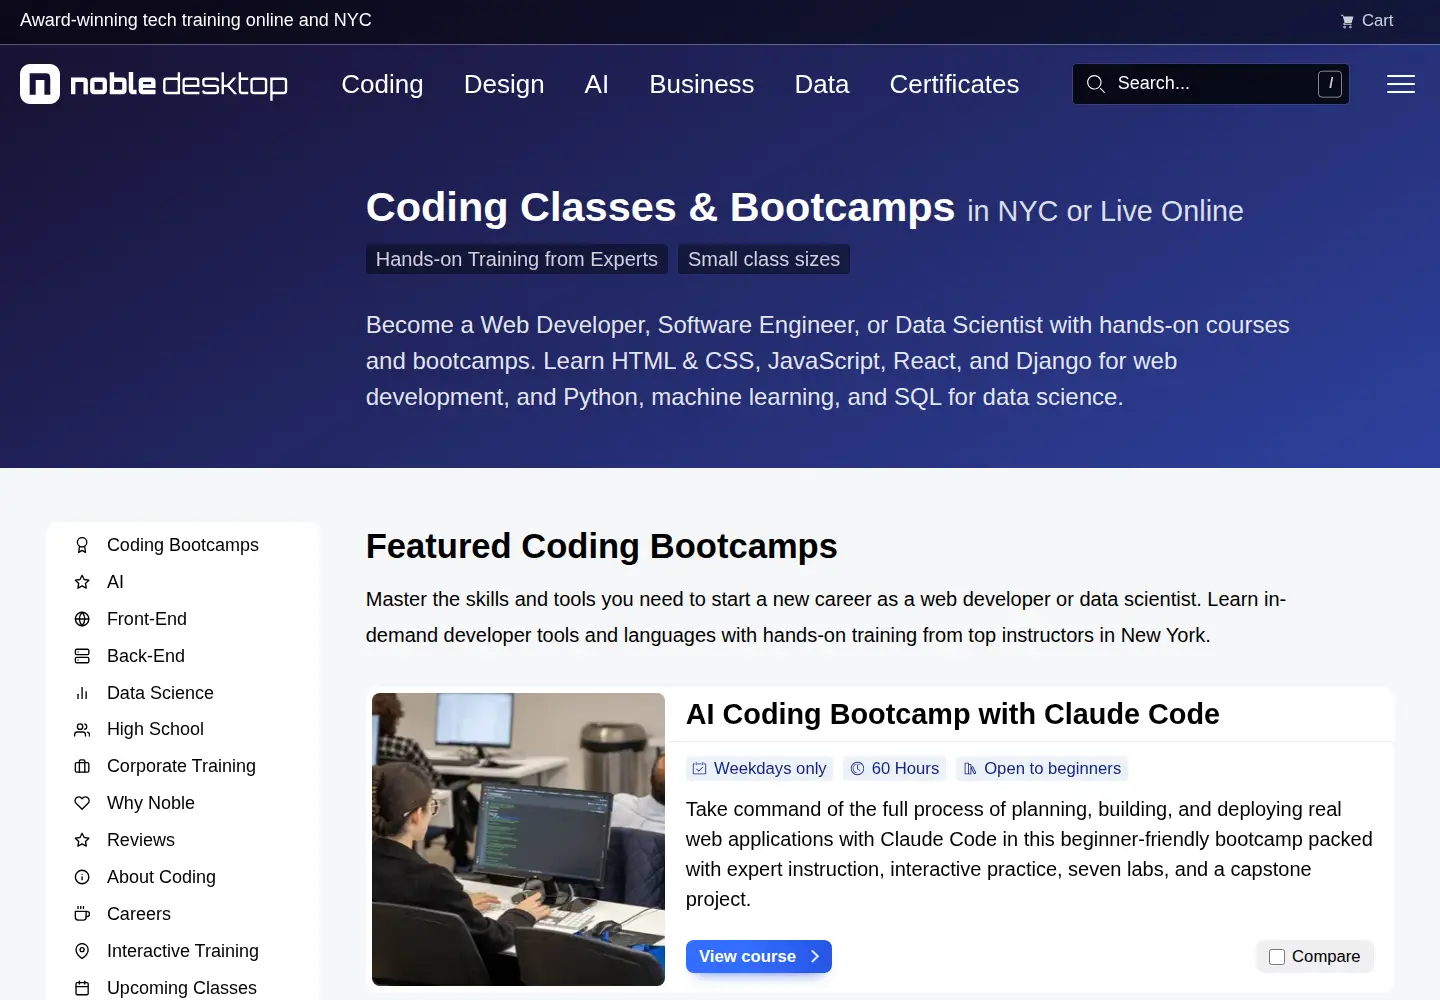Click the Coding Bootcamps ribbon icon
This screenshot has width=1440, height=1000.
[82, 545]
